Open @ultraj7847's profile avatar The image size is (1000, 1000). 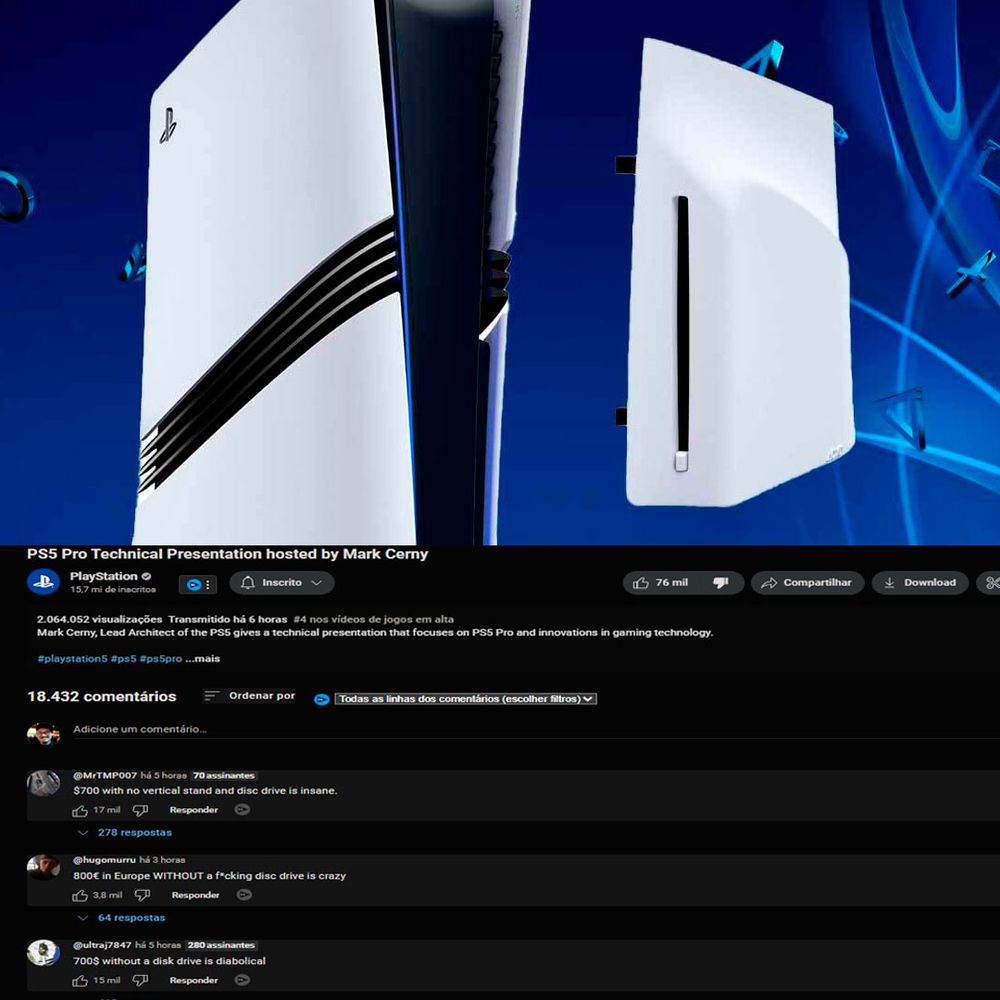coord(43,953)
